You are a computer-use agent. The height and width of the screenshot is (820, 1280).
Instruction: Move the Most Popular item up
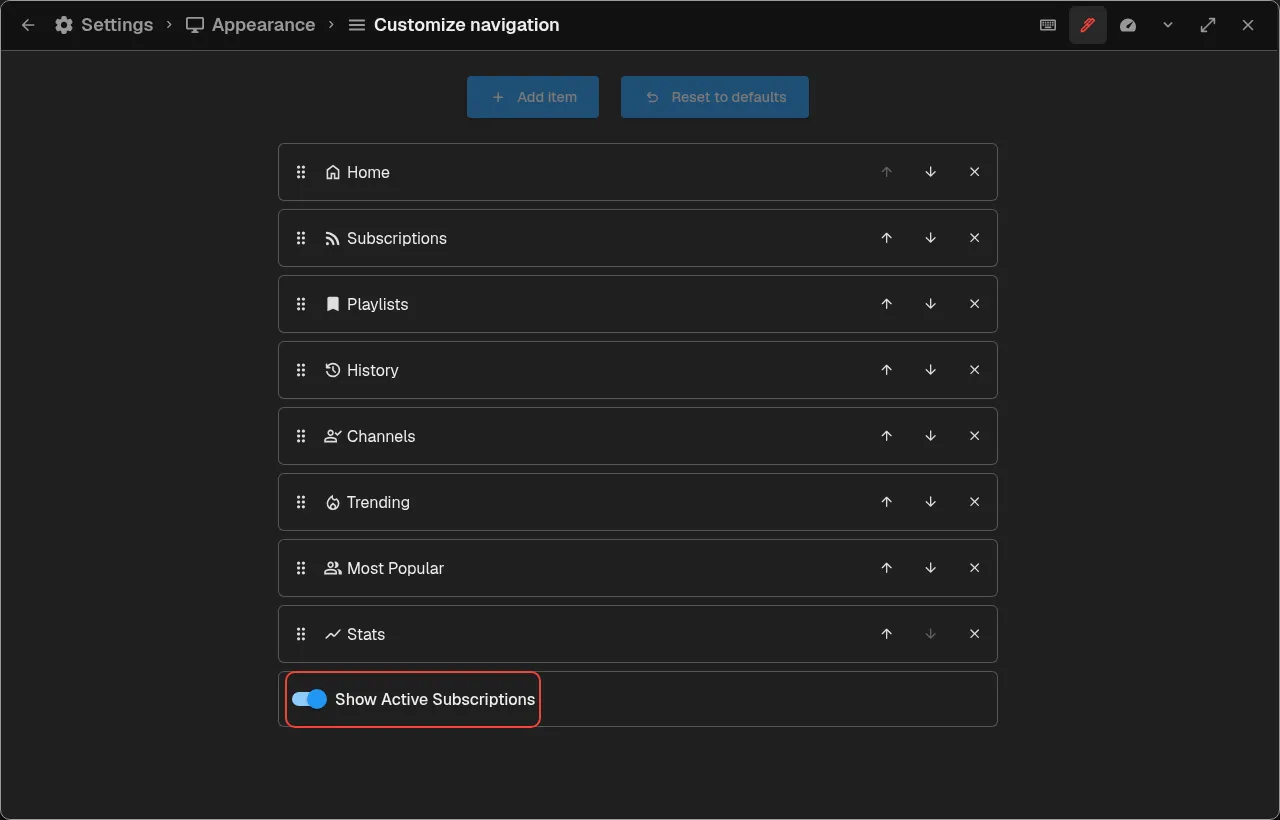887,568
